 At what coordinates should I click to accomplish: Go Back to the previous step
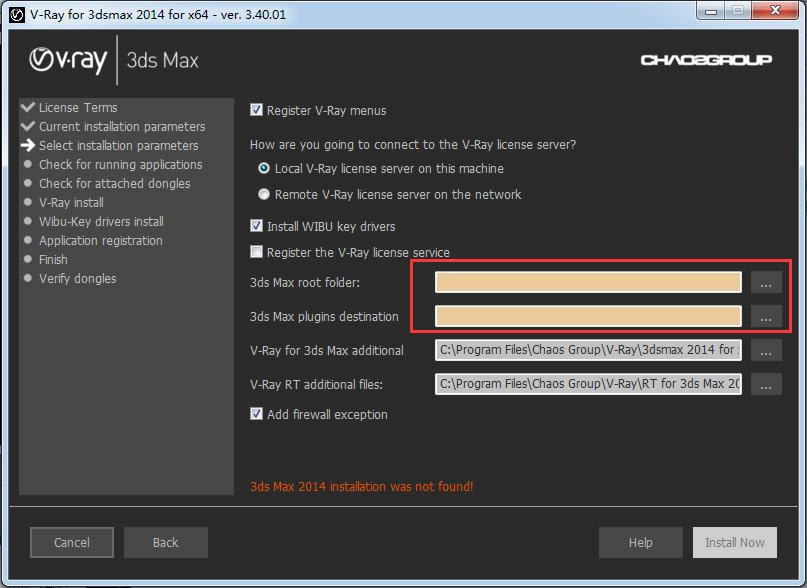pos(166,542)
